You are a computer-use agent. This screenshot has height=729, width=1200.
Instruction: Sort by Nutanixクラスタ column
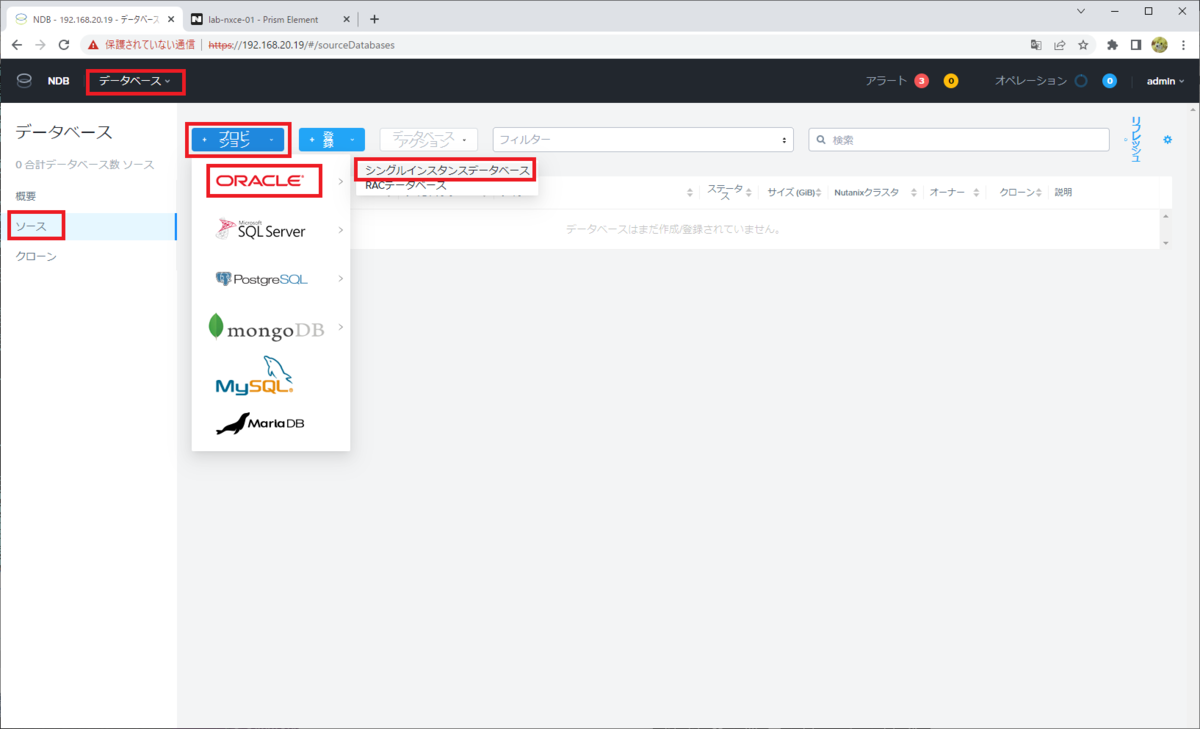point(873,192)
